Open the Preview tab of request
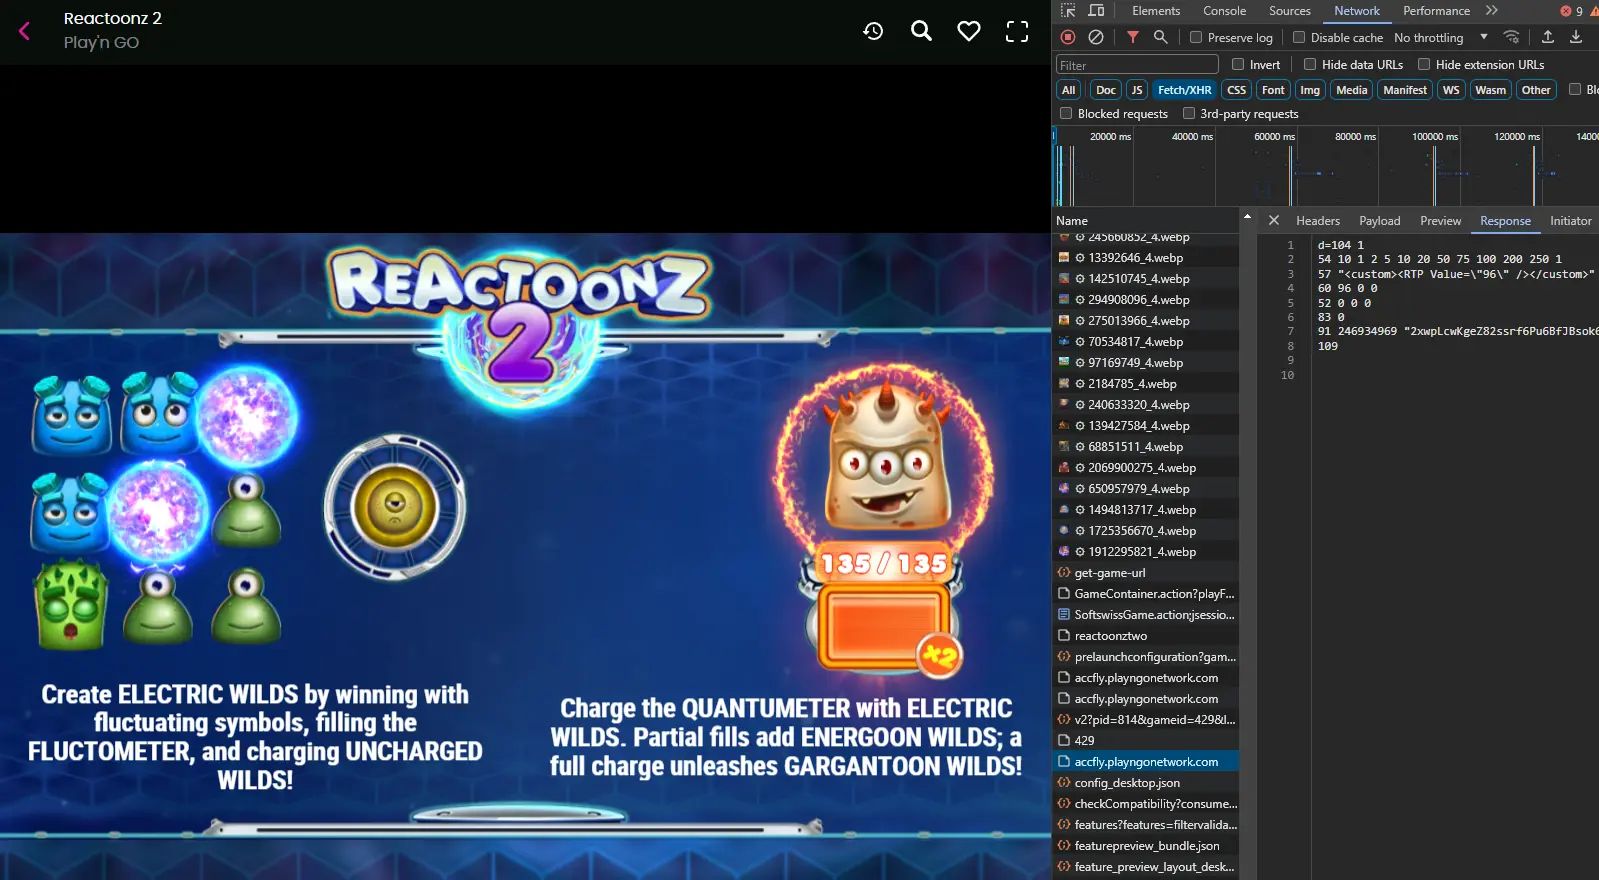The width and height of the screenshot is (1599, 880). [1440, 220]
